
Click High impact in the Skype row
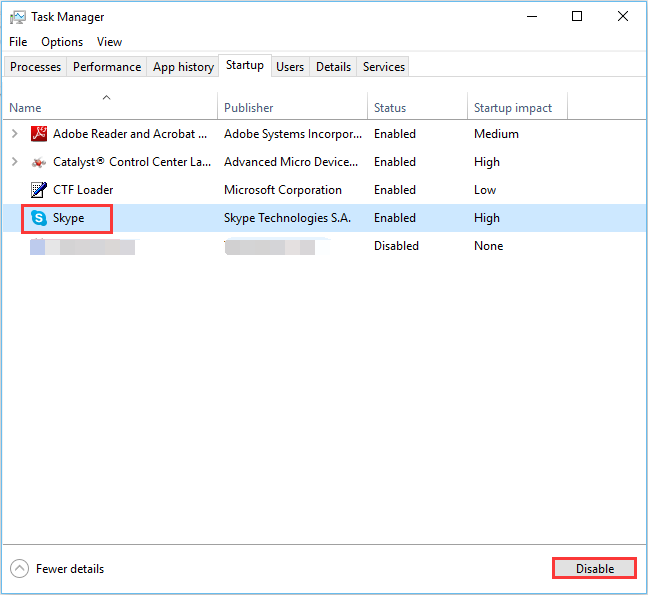point(487,218)
